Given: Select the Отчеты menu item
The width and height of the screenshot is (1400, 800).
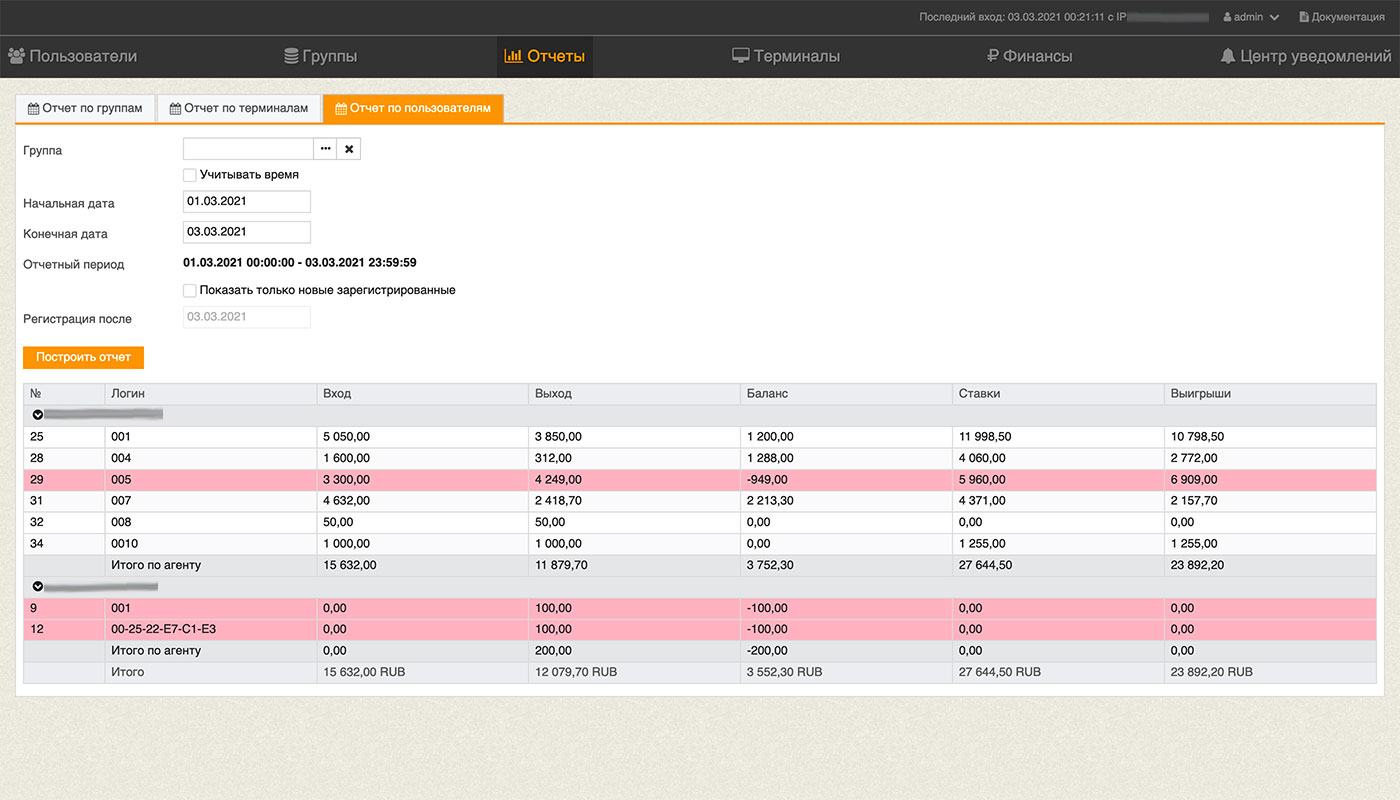Looking at the screenshot, I should [545, 56].
